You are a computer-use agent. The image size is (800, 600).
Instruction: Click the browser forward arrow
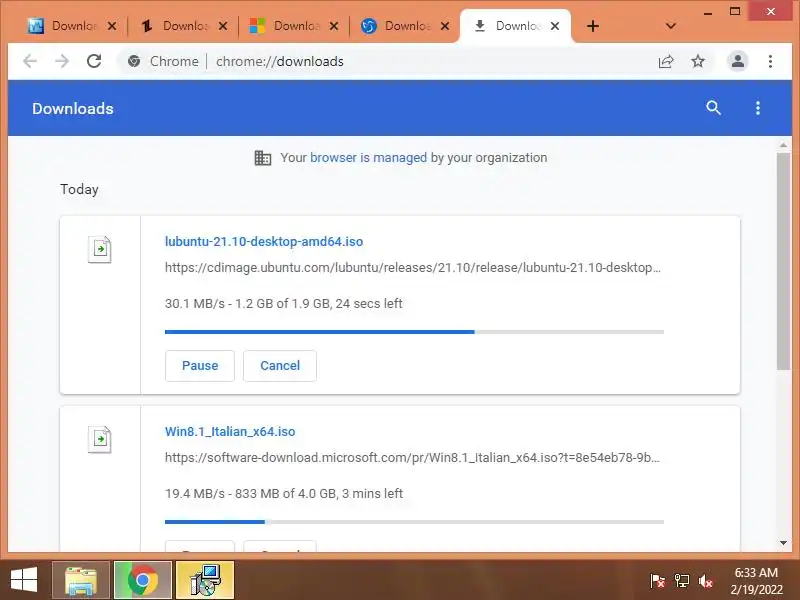62,61
